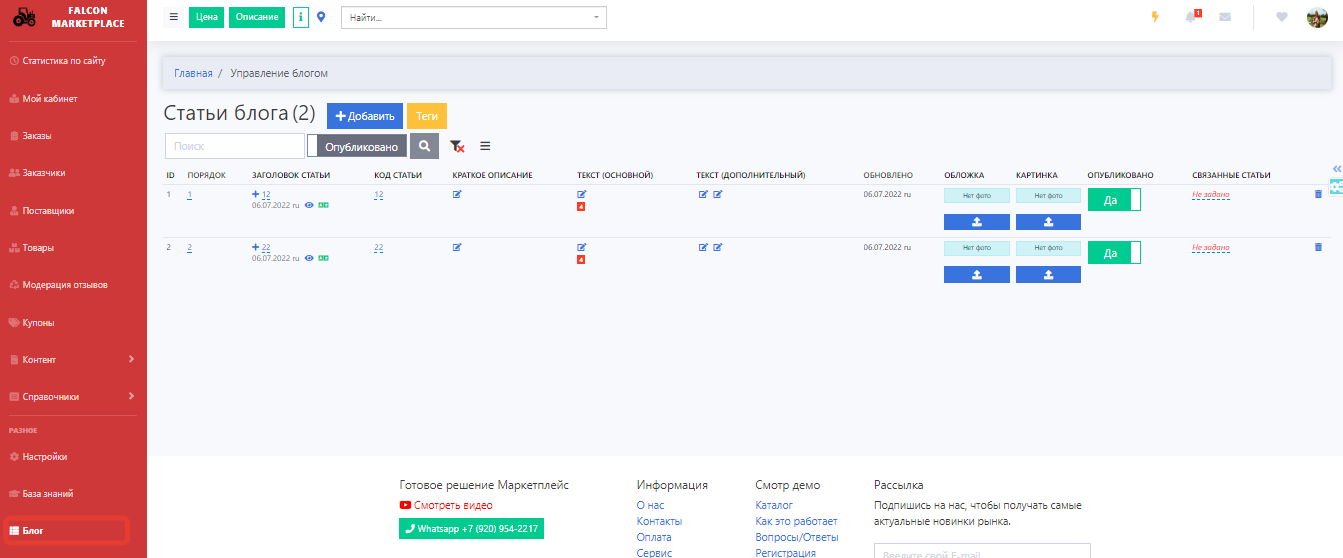Expand the Контент sidebar menu
The width and height of the screenshot is (1343, 558).
pos(72,360)
